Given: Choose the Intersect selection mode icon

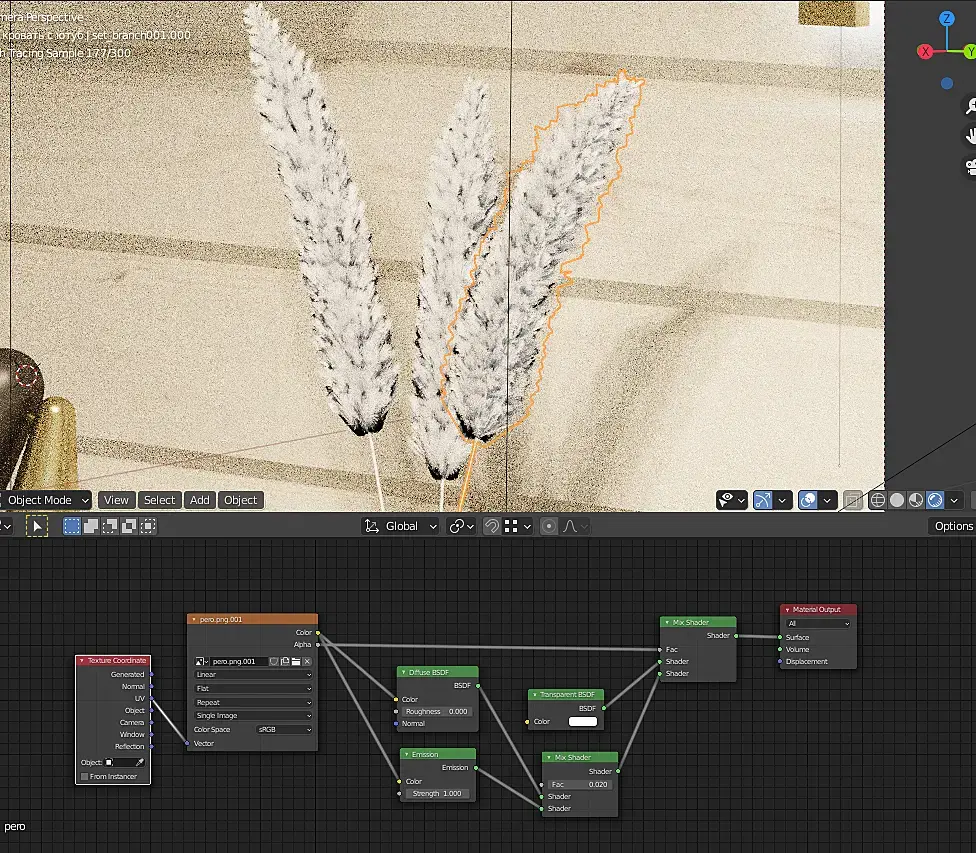Looking at the screenshot, I should [x=148, y=527].
